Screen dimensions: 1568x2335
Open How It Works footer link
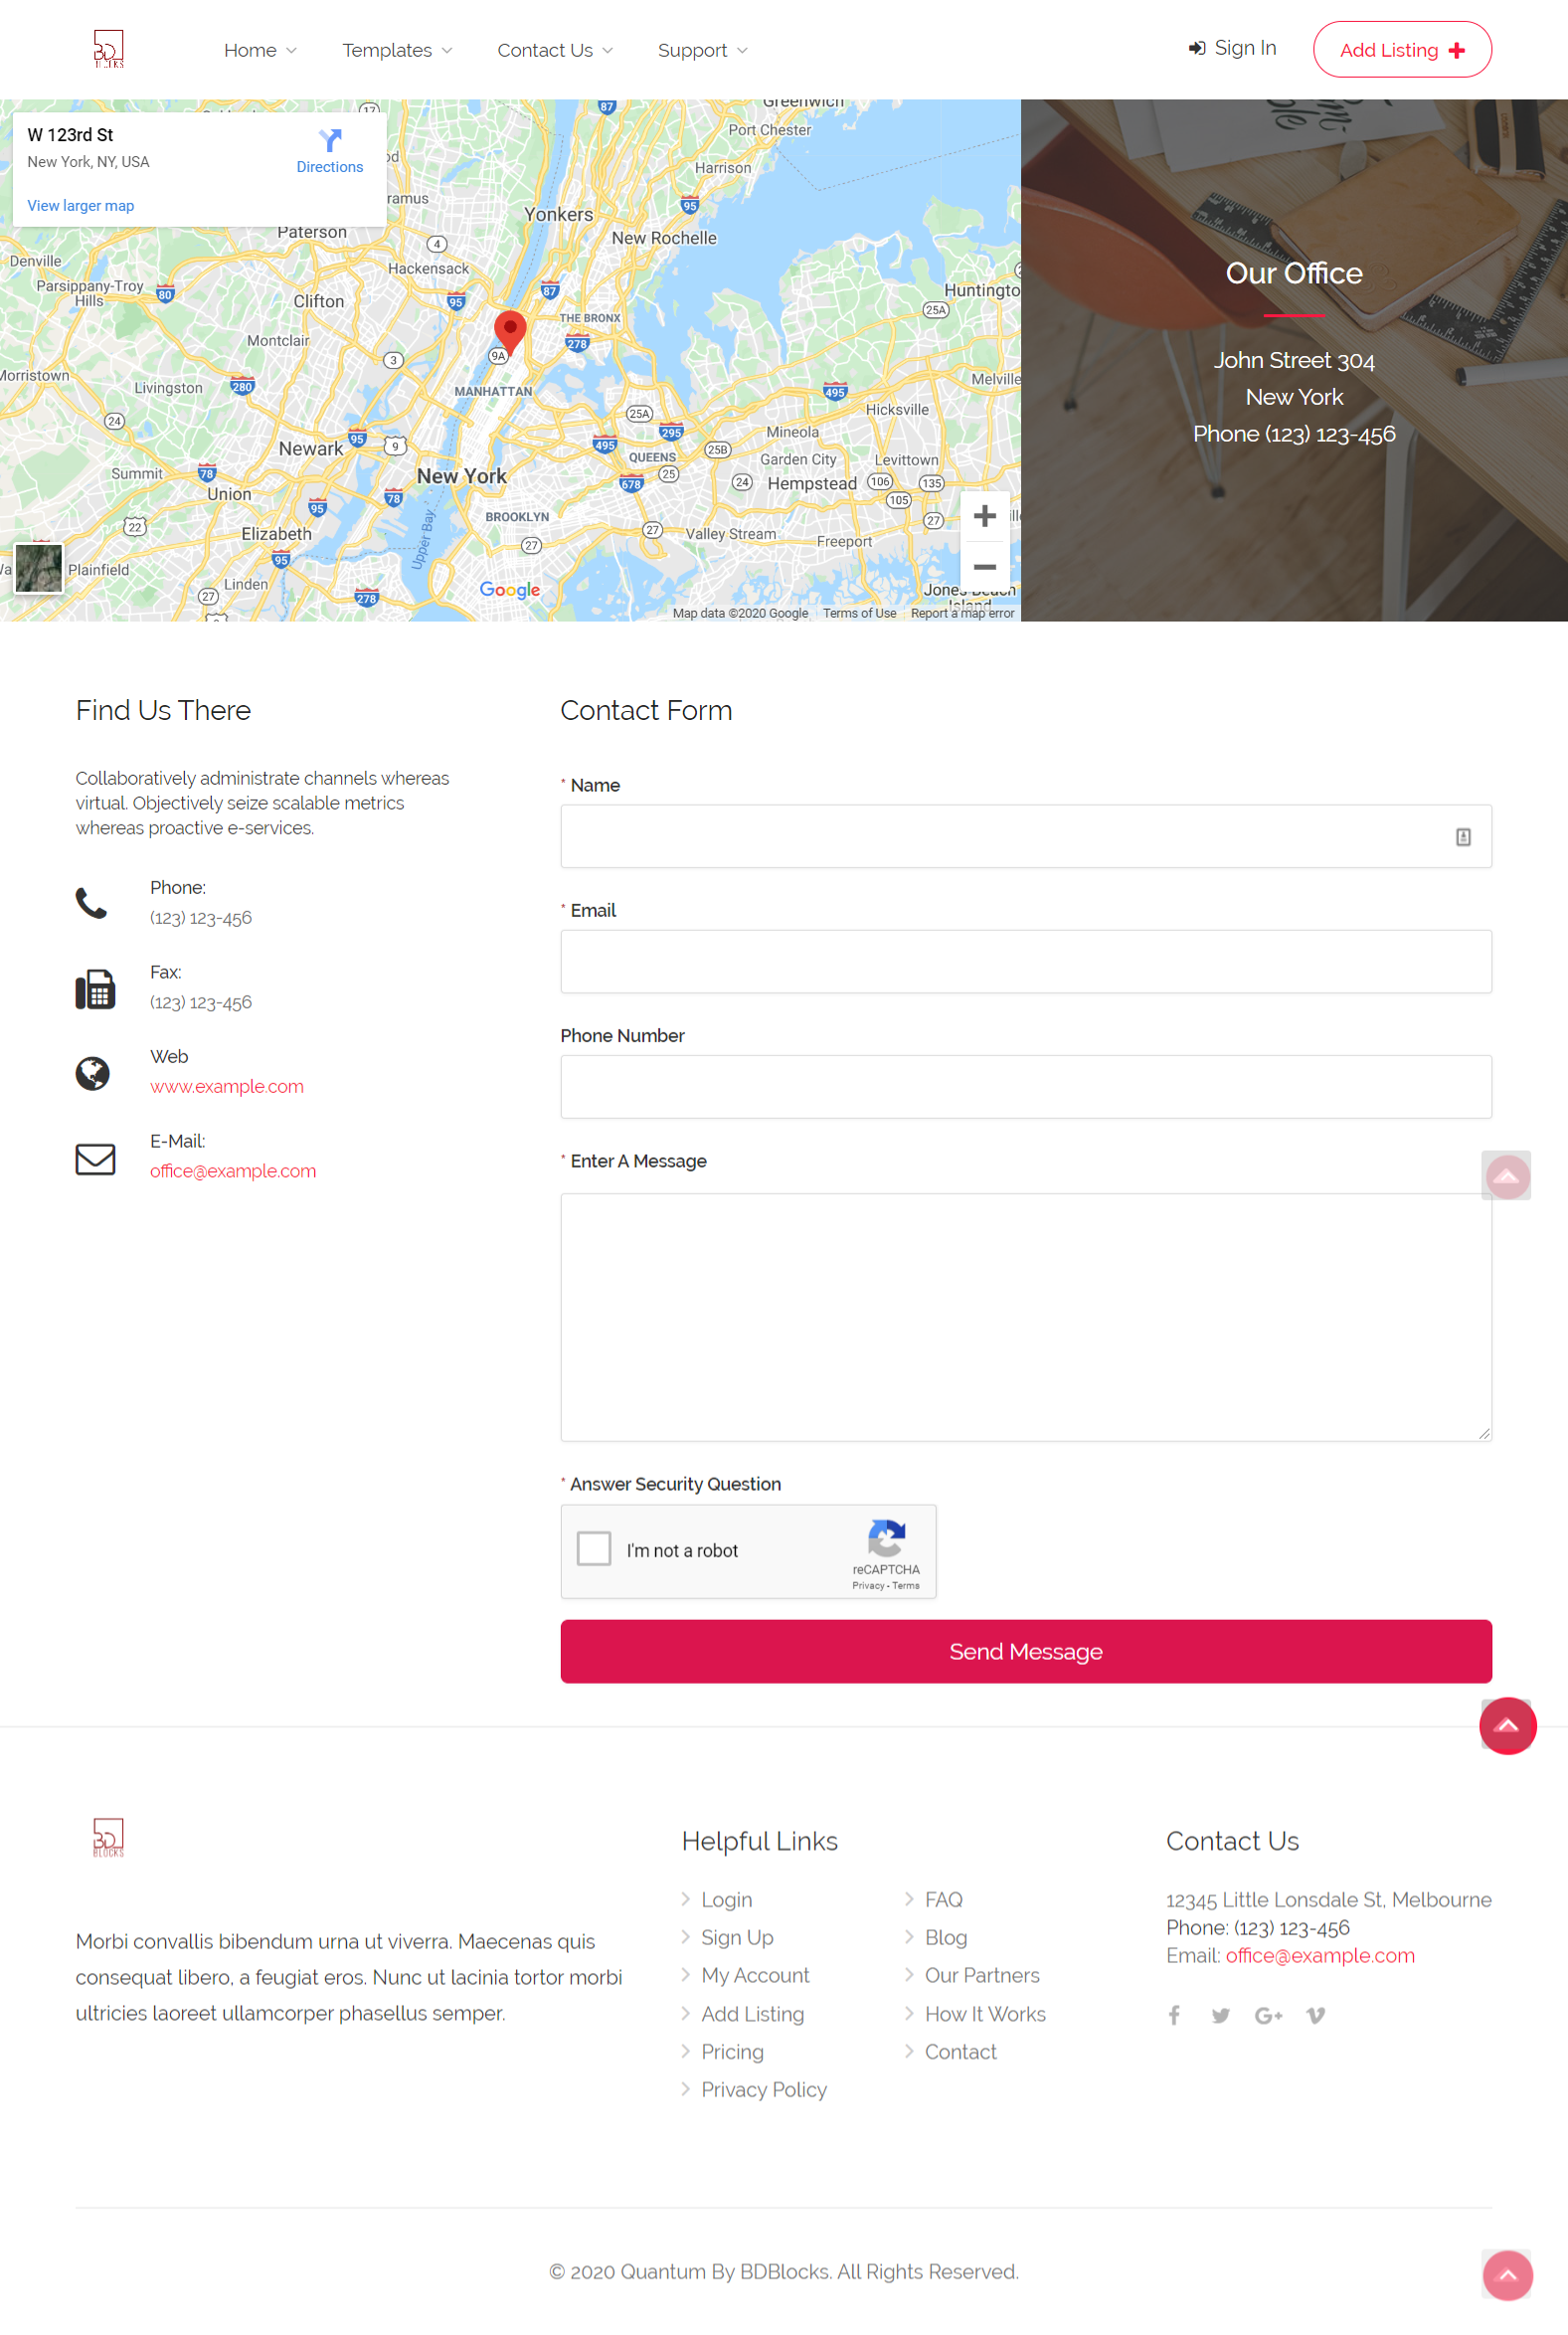985,2013
